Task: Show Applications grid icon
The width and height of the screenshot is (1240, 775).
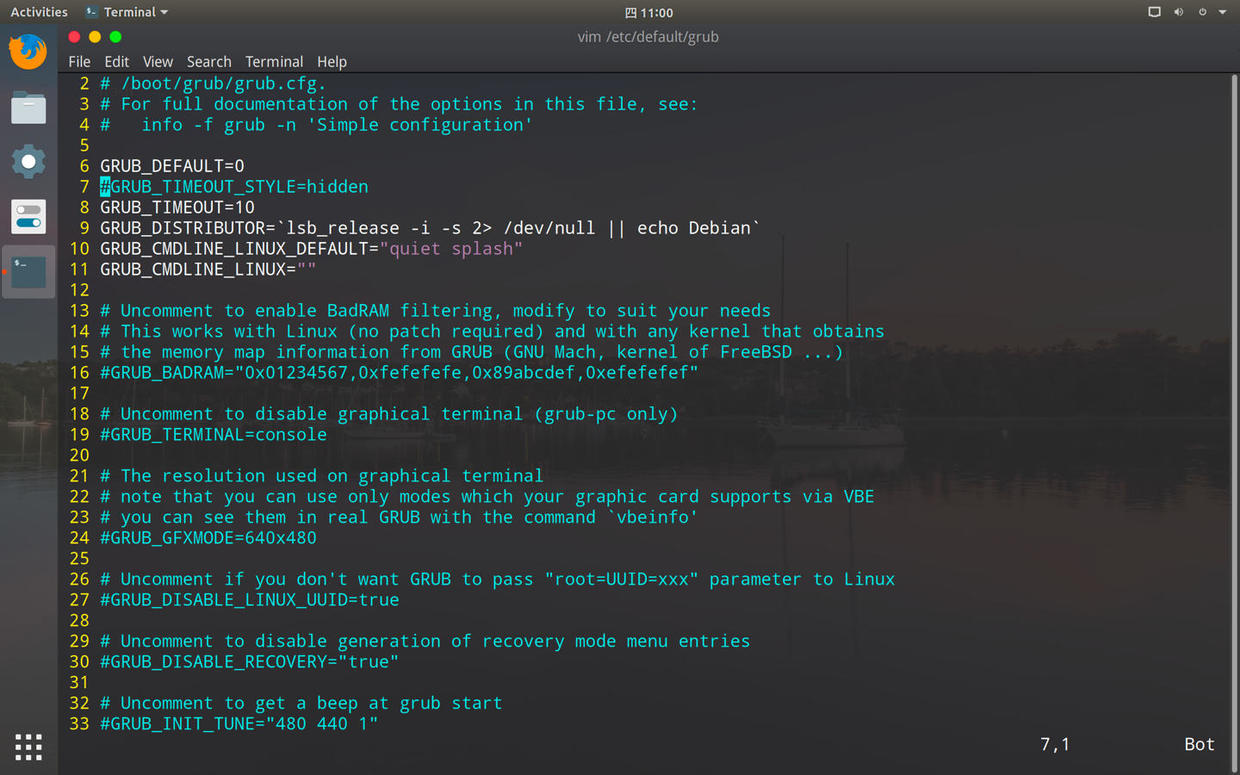Action: [28, 746]
